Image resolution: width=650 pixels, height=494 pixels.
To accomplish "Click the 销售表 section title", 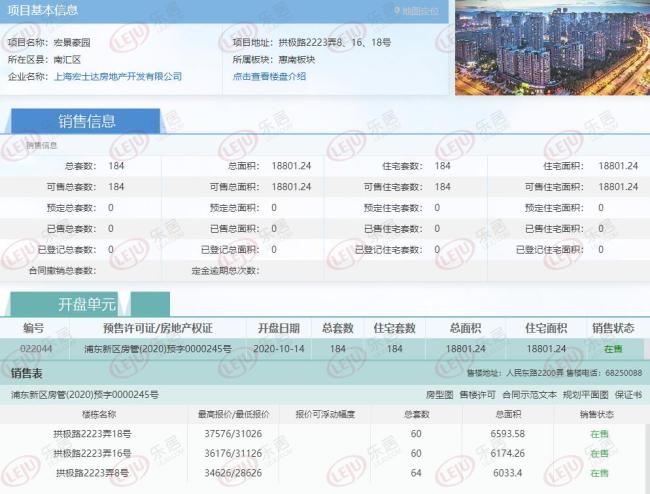I will [x=27, y=373].
